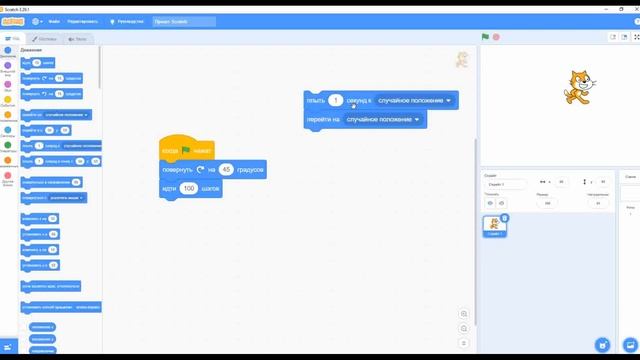Select the Внешний вид blocks category
640x360 pixels.
8,69
